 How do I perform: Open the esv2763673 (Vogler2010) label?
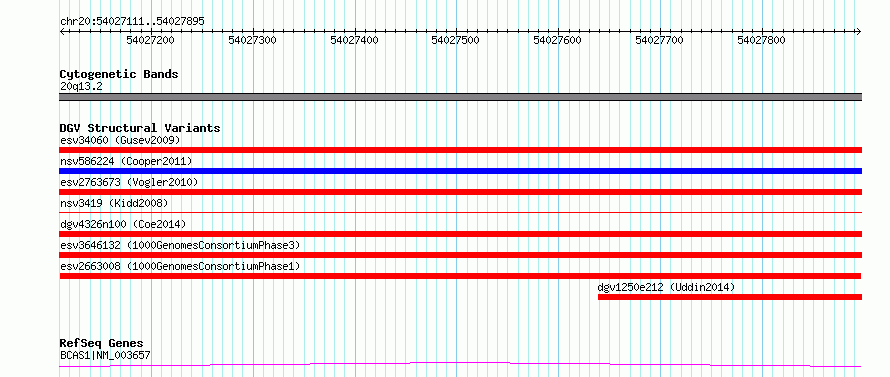tap(129, 182)
